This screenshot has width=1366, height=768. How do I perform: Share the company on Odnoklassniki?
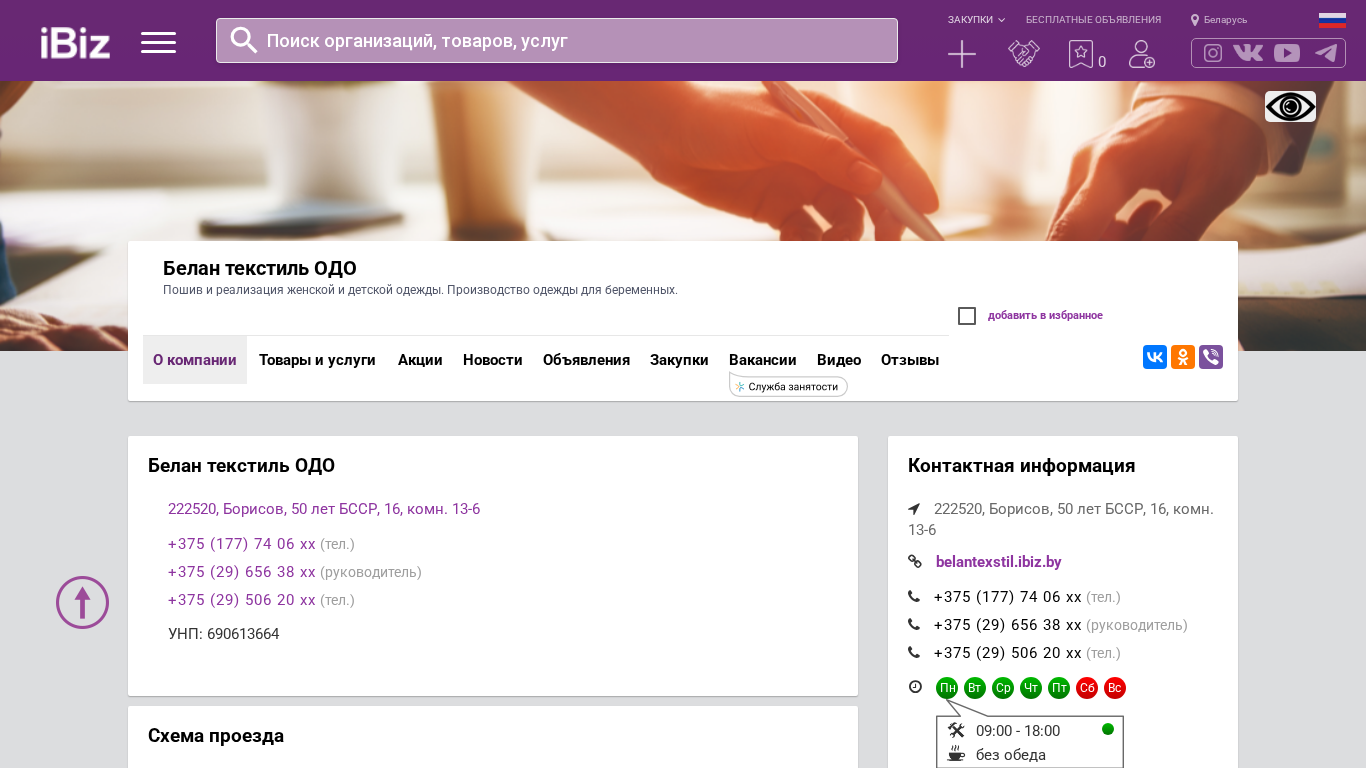[1182, 357]
